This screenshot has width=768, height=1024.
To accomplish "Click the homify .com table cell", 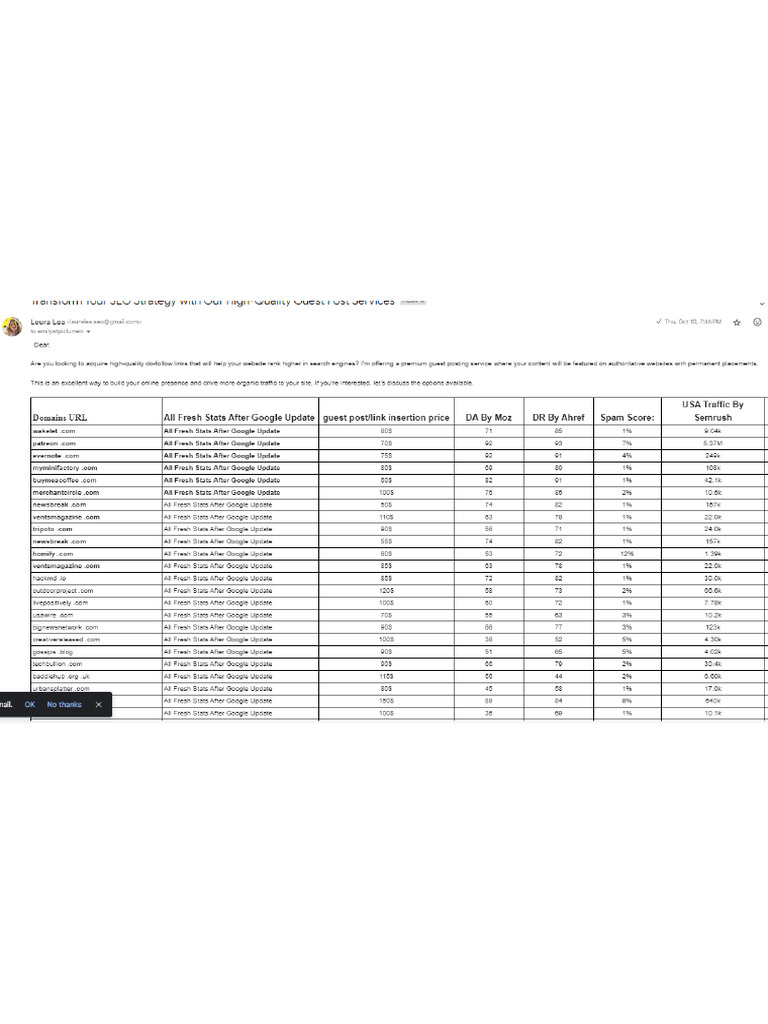I will point(97,554).
